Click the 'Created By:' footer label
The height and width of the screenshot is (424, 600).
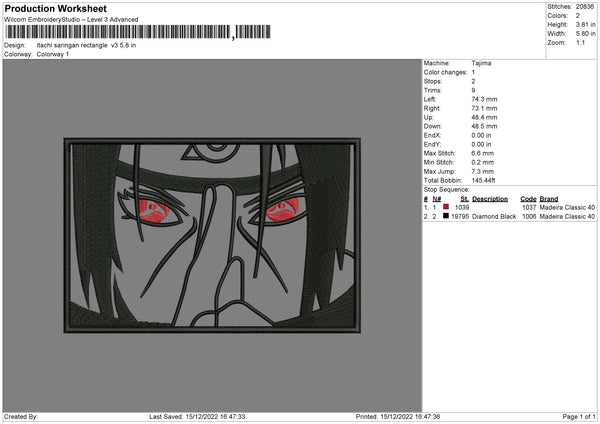coord(21,417)
